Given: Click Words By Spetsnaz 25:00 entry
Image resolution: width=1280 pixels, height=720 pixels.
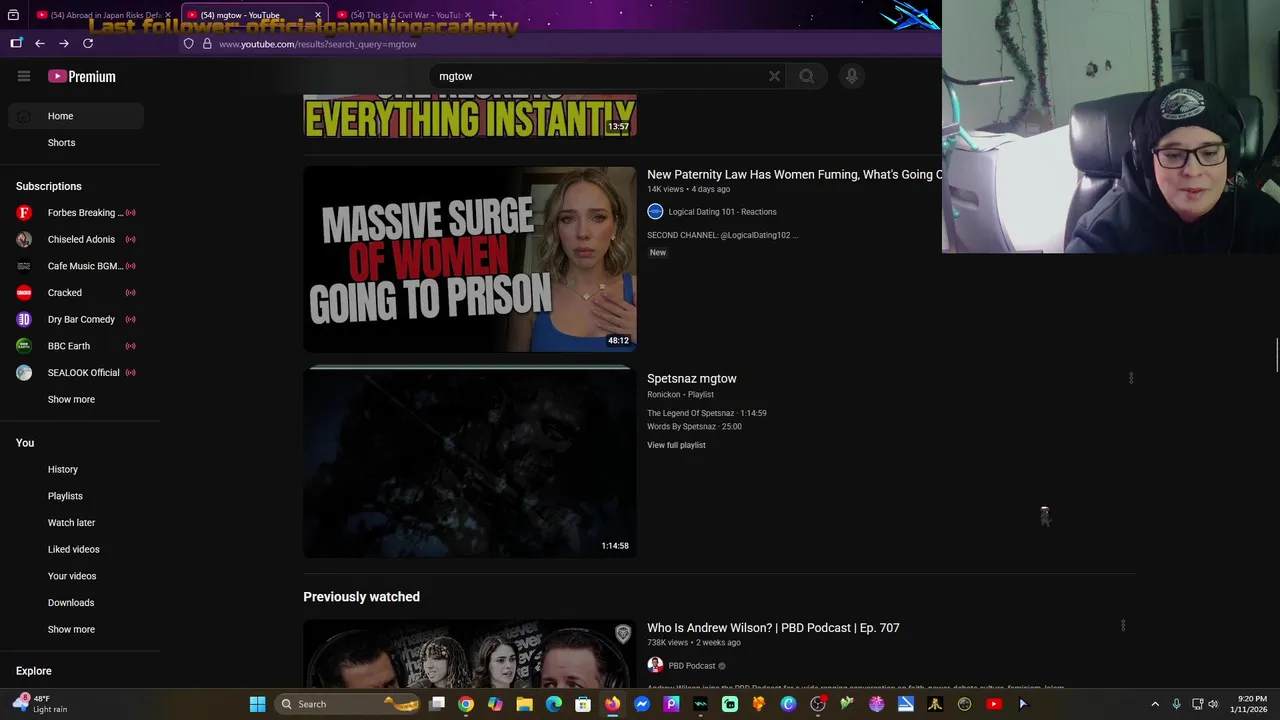Looking at the screenshot, I should pyautogui.click(x=694, y=427).
